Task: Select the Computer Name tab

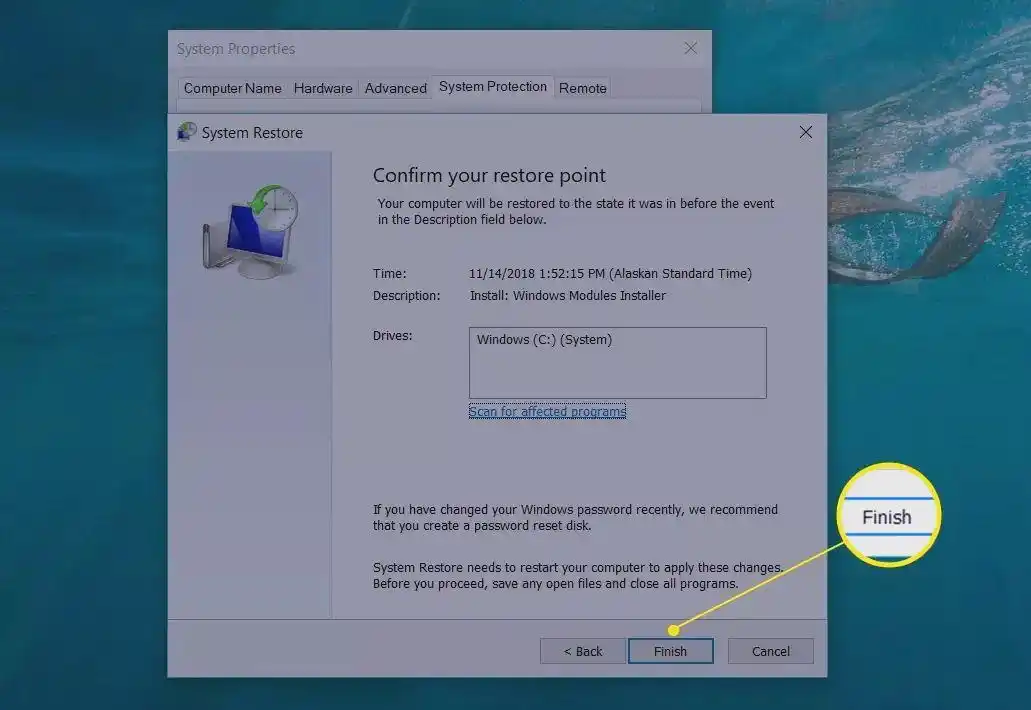Action: (232, 88)
